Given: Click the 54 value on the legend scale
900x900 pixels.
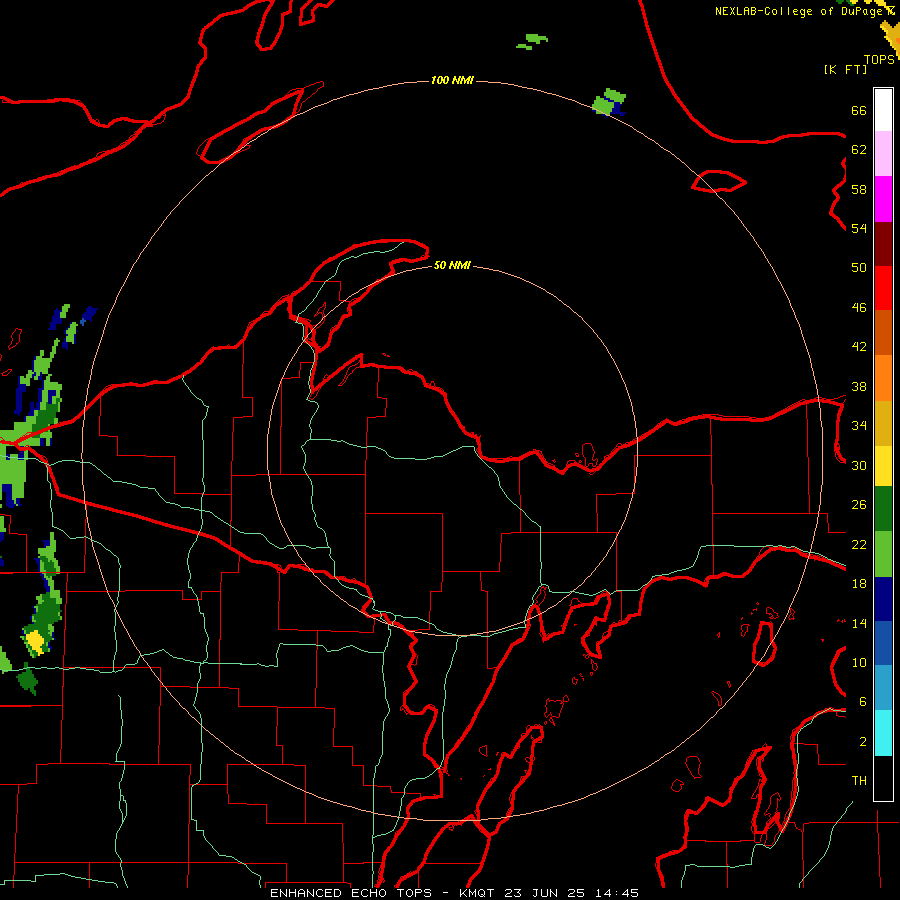Looking at the screenshot, I should (859, 228).
